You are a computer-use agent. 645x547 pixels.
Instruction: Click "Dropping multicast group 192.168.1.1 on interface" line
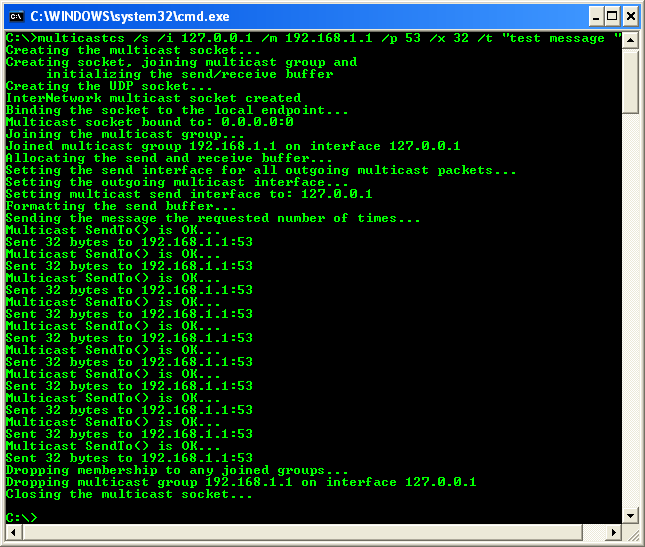coord(241,482)
